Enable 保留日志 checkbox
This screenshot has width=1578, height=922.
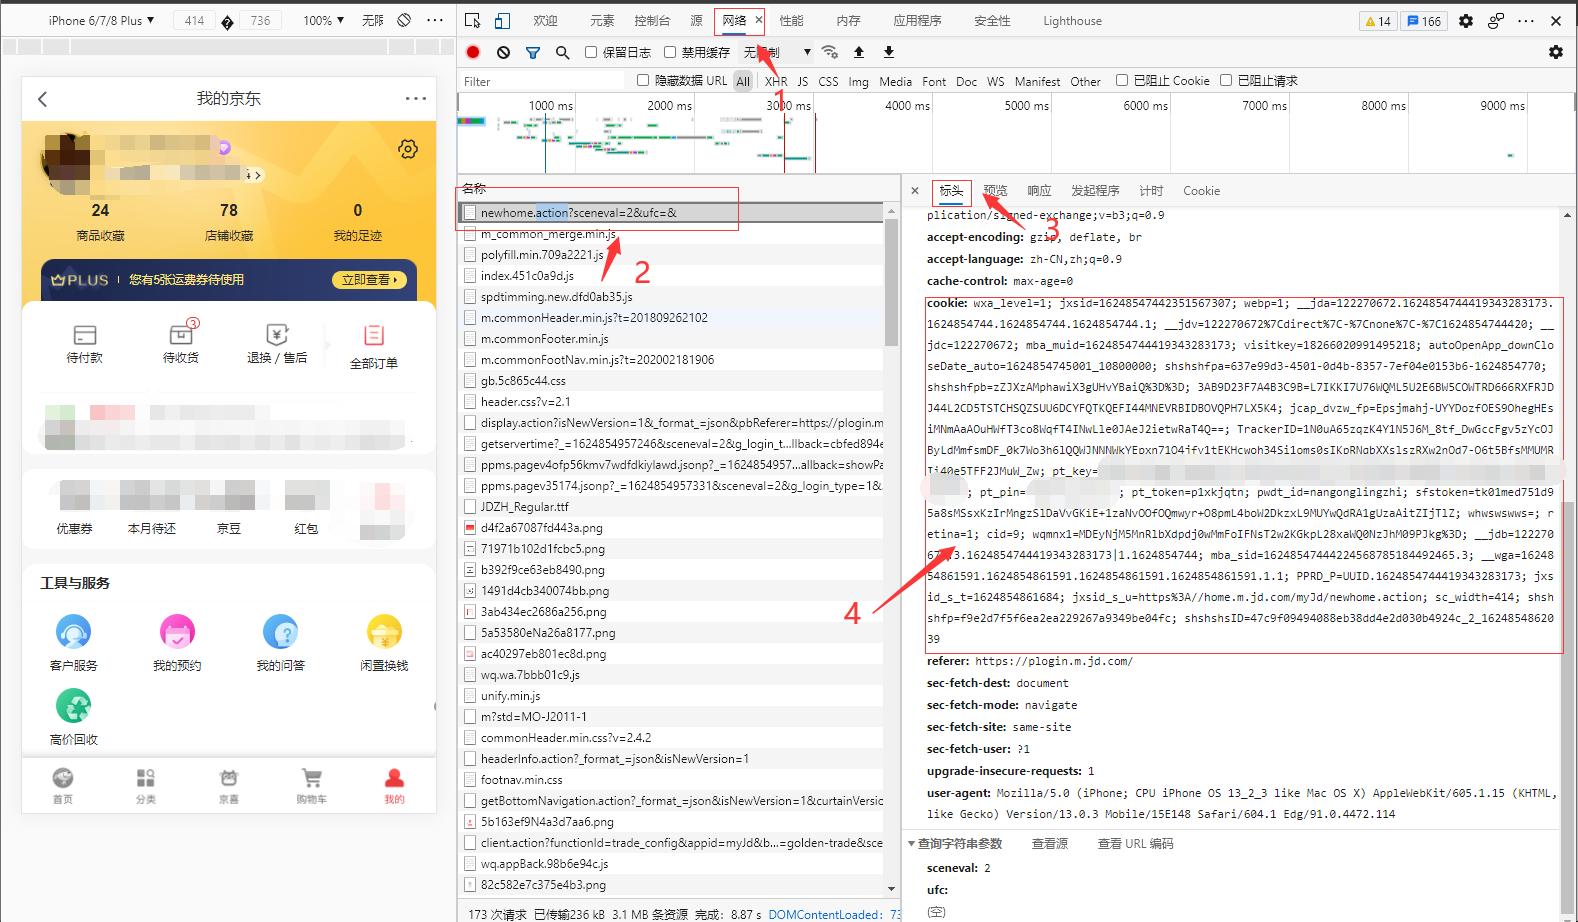pos(591,52)
